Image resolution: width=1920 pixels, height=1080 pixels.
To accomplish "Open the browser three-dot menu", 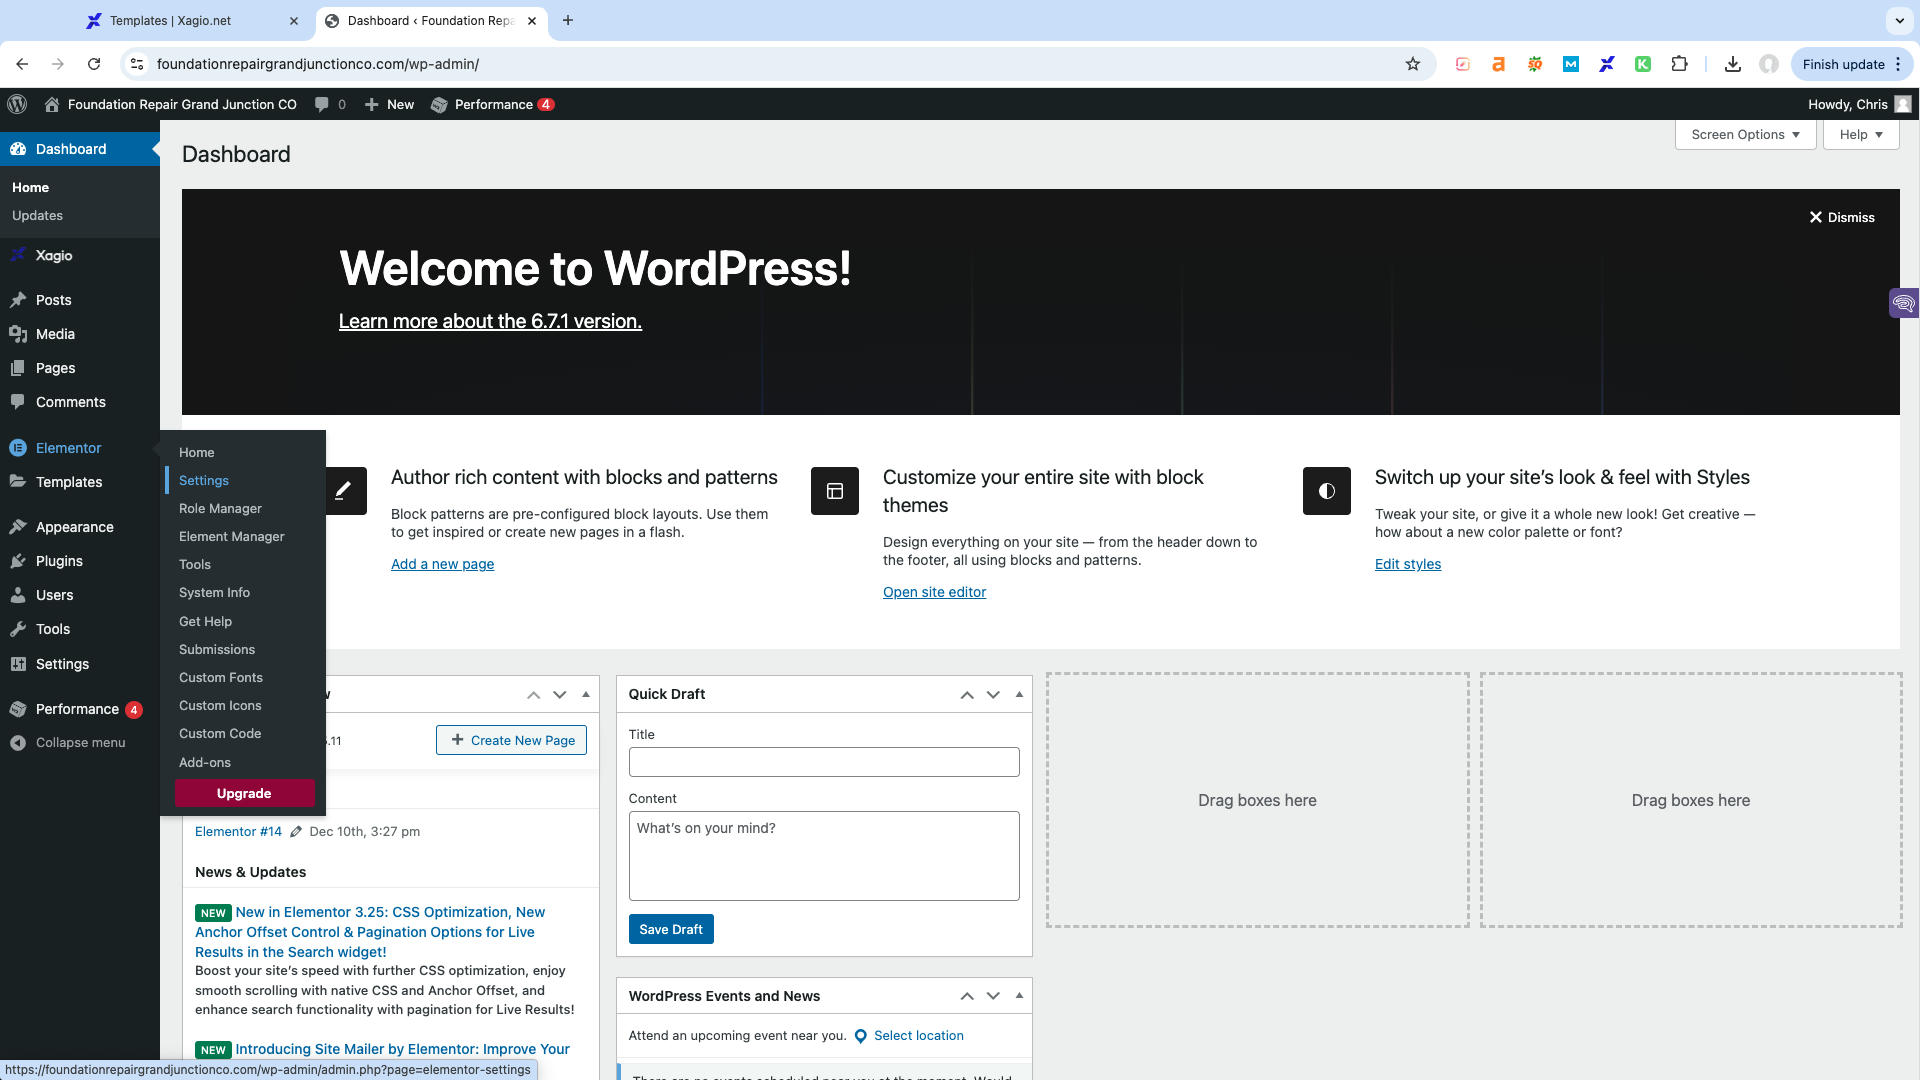I will 1898,64.
